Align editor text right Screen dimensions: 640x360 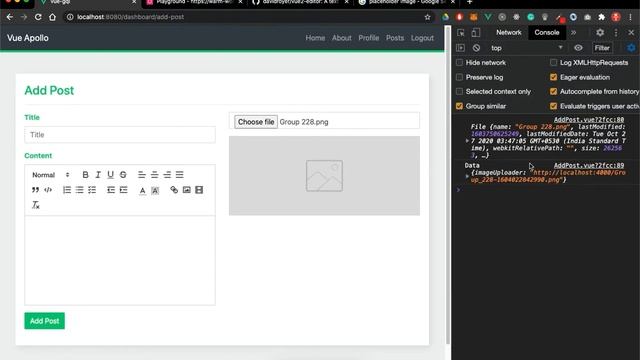pyautogui.click(x=167, y=175)
